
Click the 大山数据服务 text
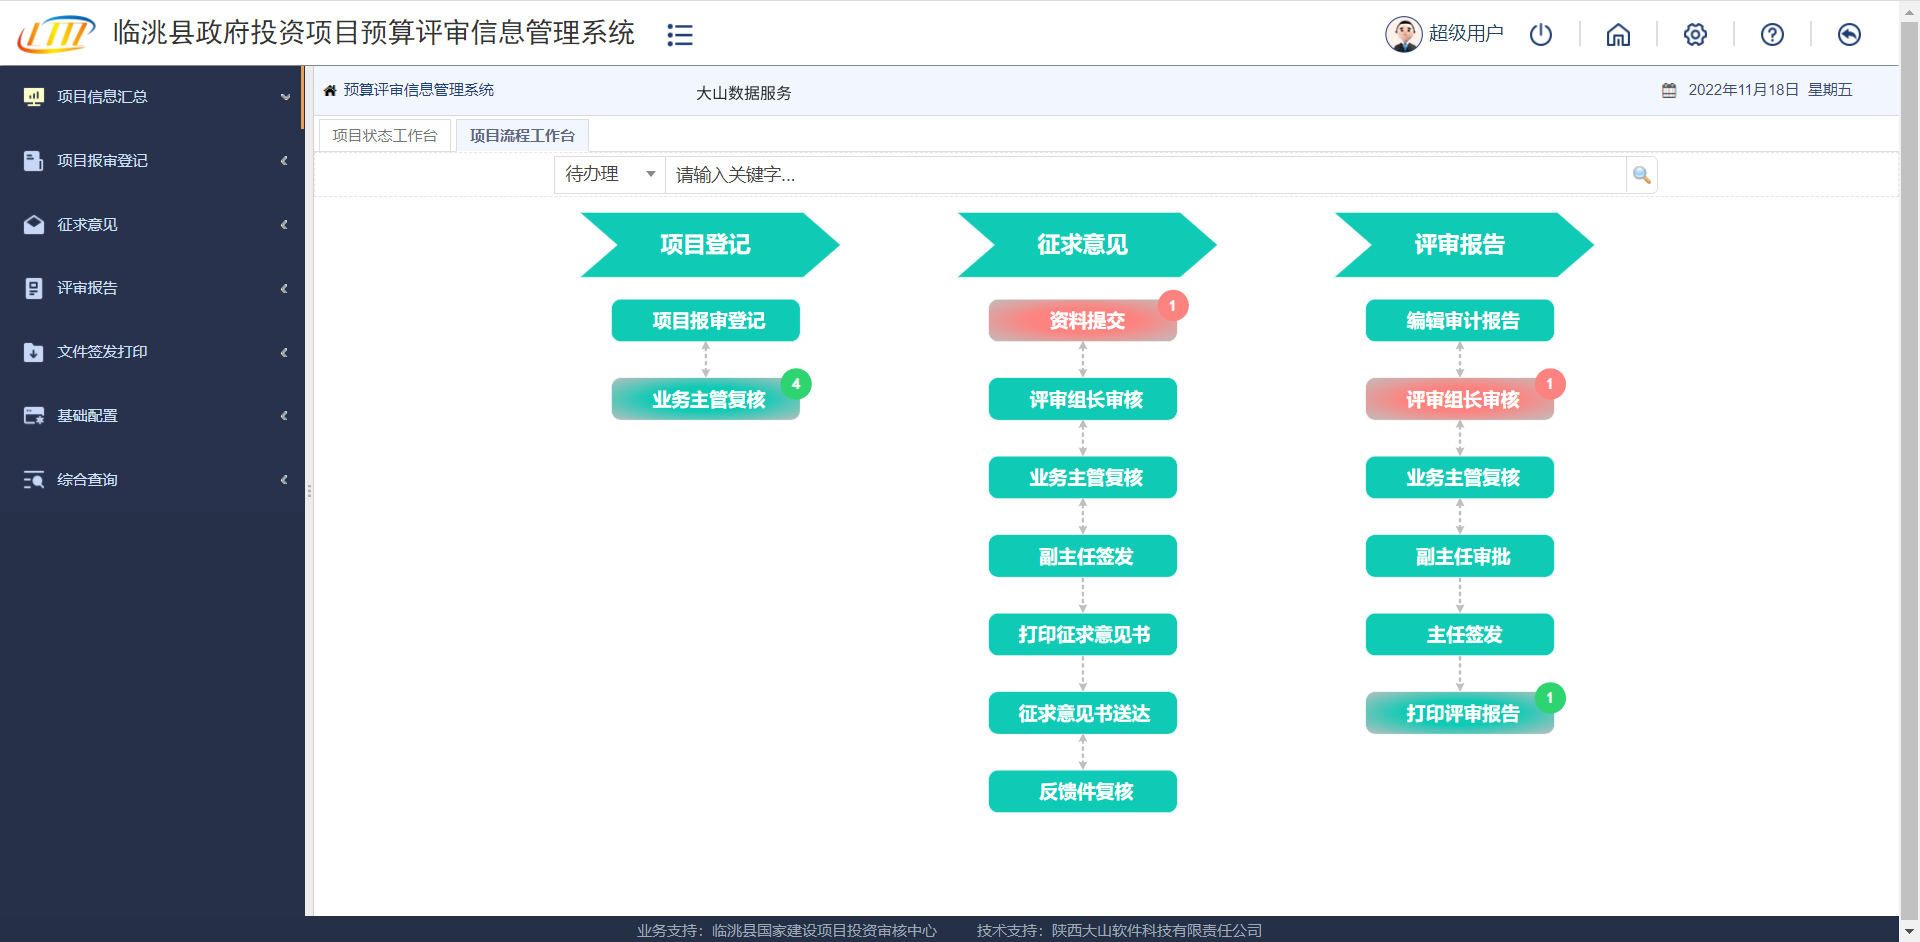click(744, 93)
